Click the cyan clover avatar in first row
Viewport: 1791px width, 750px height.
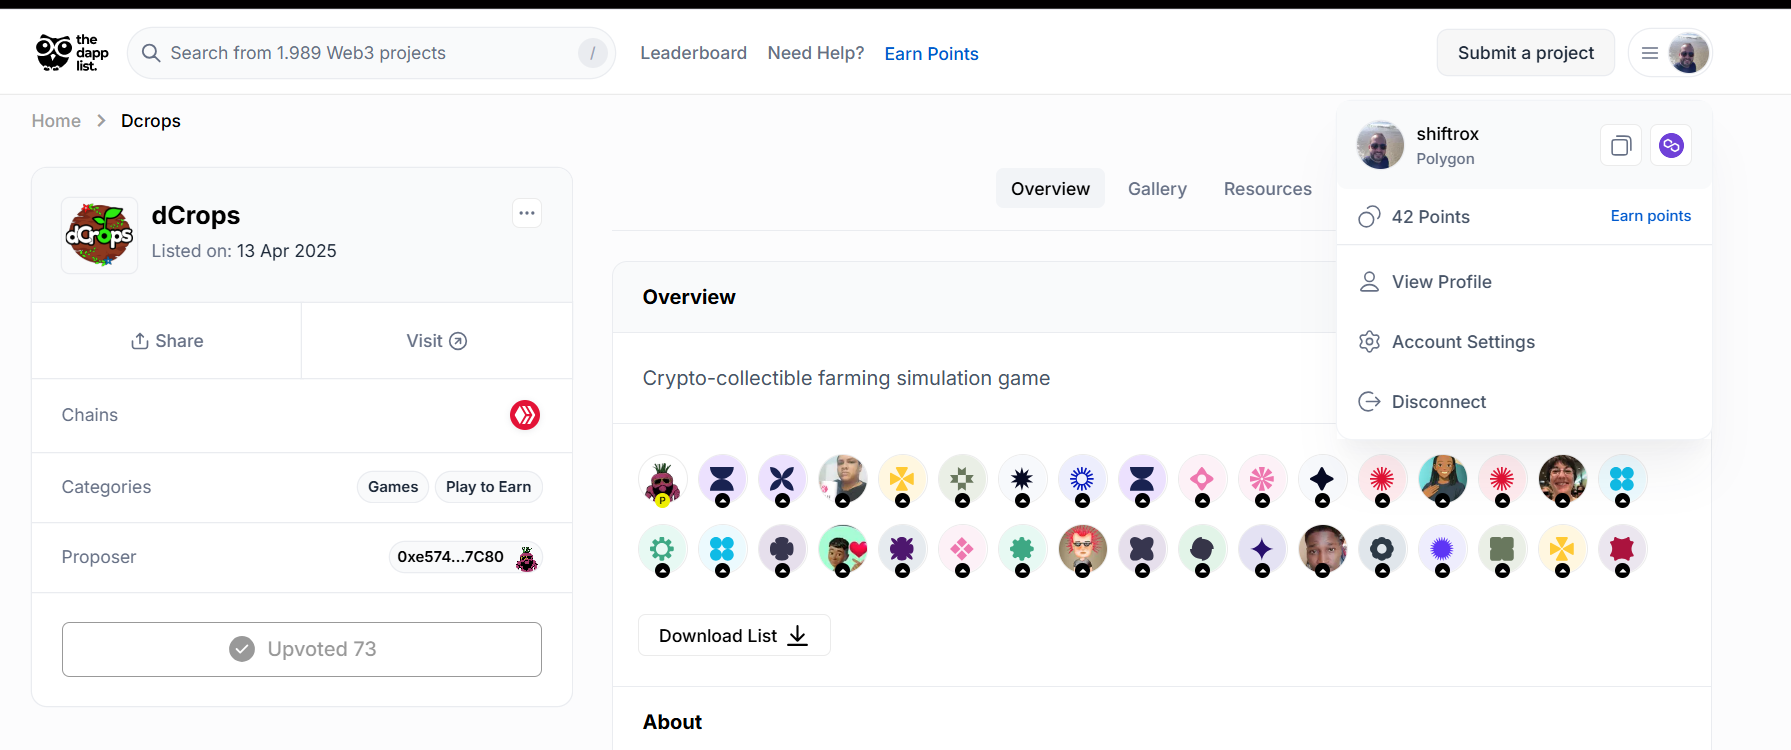1622,480
